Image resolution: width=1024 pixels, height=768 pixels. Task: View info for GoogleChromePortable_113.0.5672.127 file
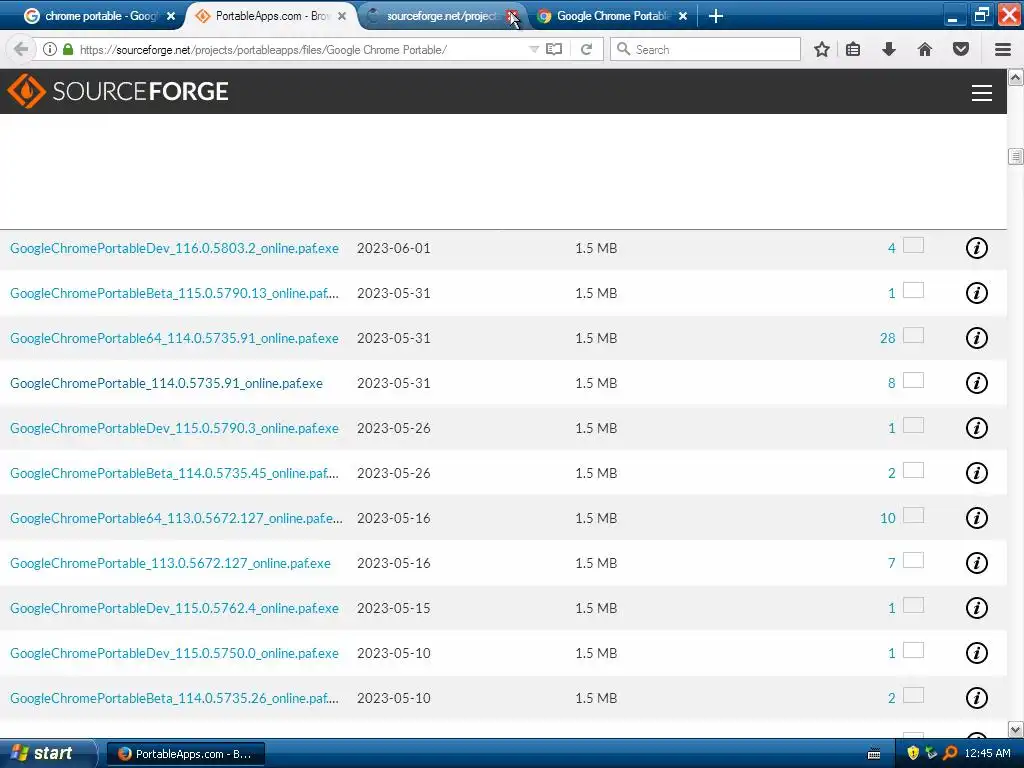click(976, 564)
